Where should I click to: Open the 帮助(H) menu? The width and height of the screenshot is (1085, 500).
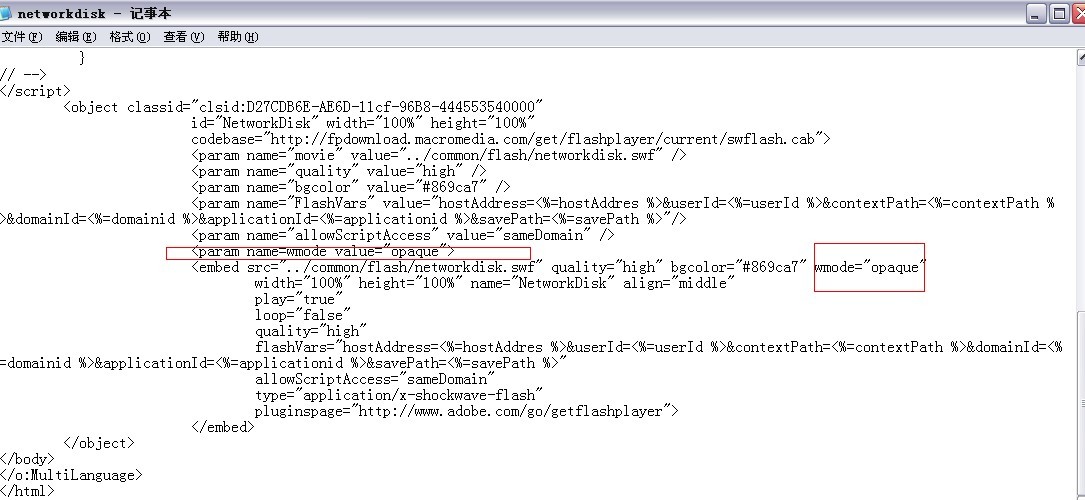pyautogui.click(x=238, y=37)
